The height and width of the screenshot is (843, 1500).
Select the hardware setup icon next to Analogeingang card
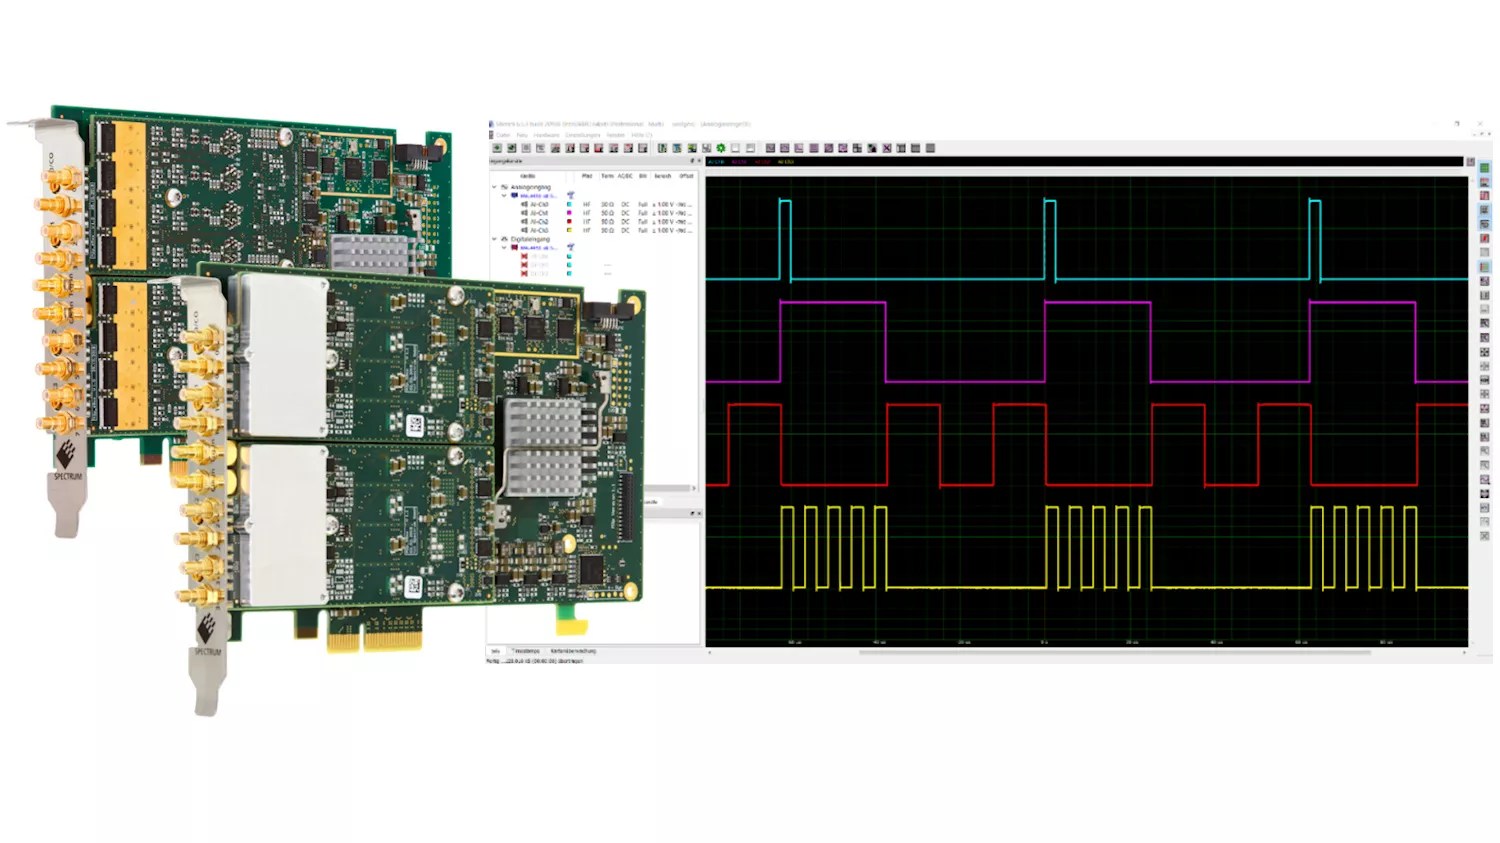pyautogui.click(x=571, y=195)
